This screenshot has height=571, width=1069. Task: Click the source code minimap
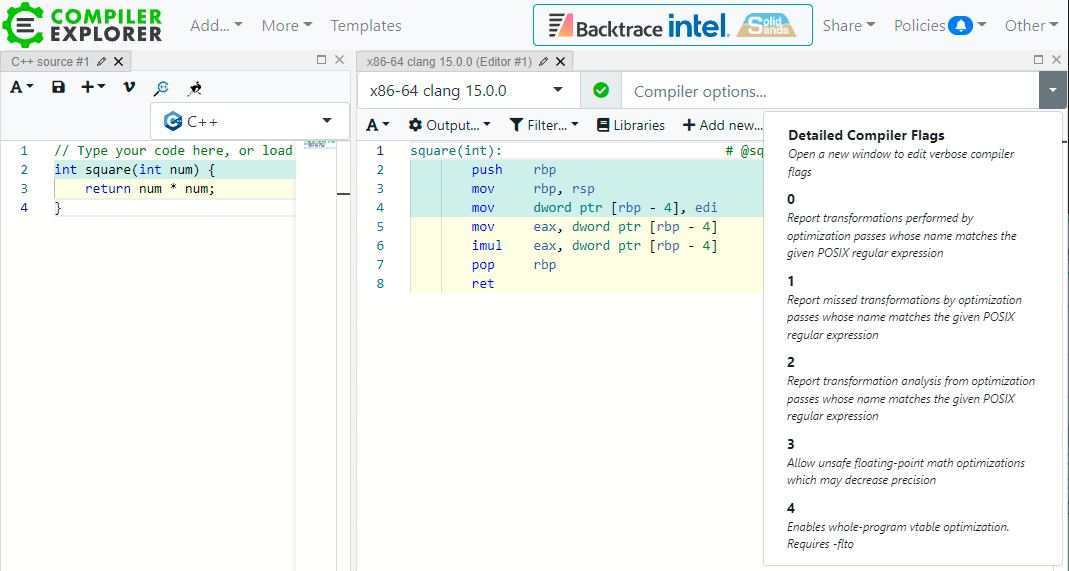click(x=320, y=144)
